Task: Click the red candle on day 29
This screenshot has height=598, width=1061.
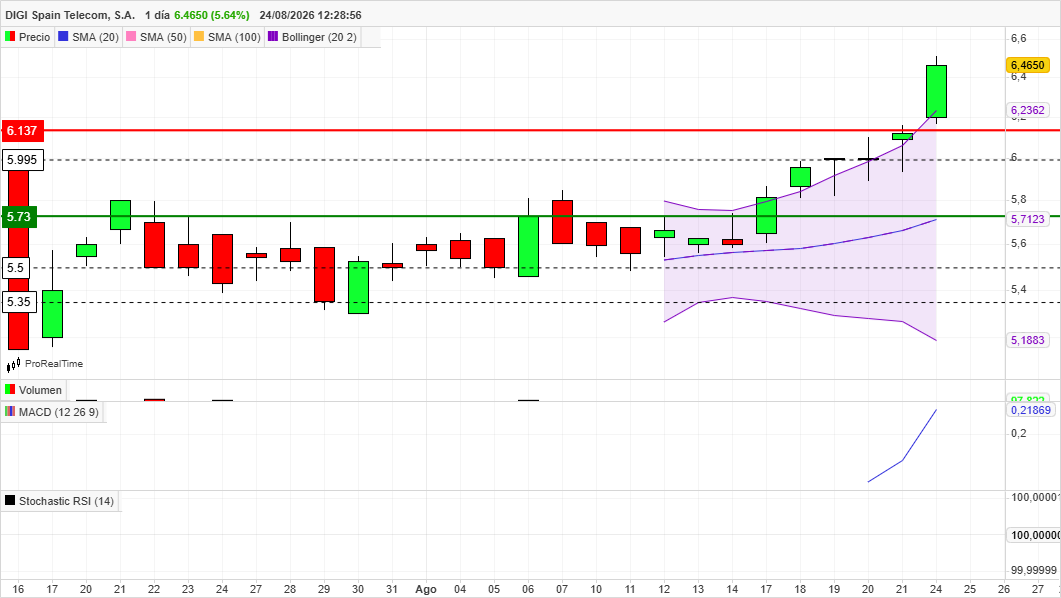Action: coord(324,275)
